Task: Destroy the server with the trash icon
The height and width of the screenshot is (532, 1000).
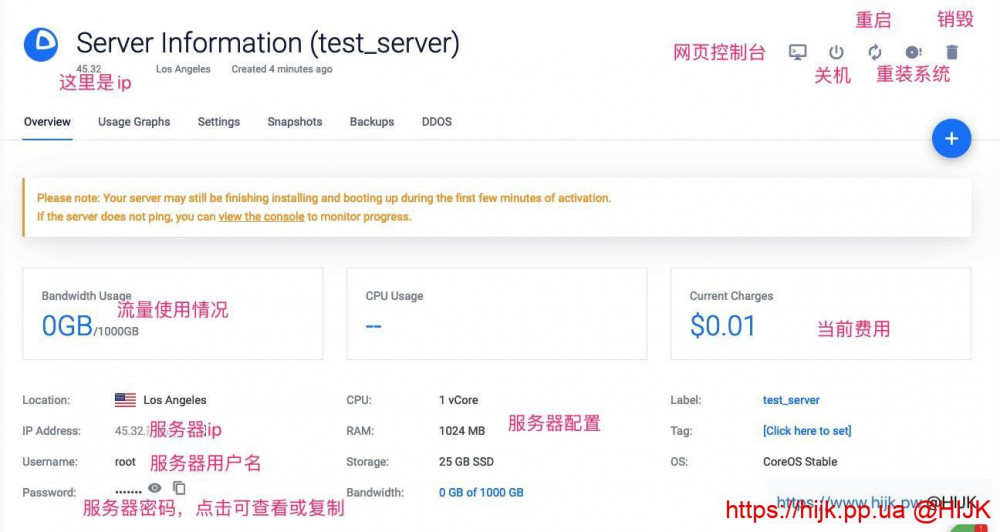Action: 952,52
